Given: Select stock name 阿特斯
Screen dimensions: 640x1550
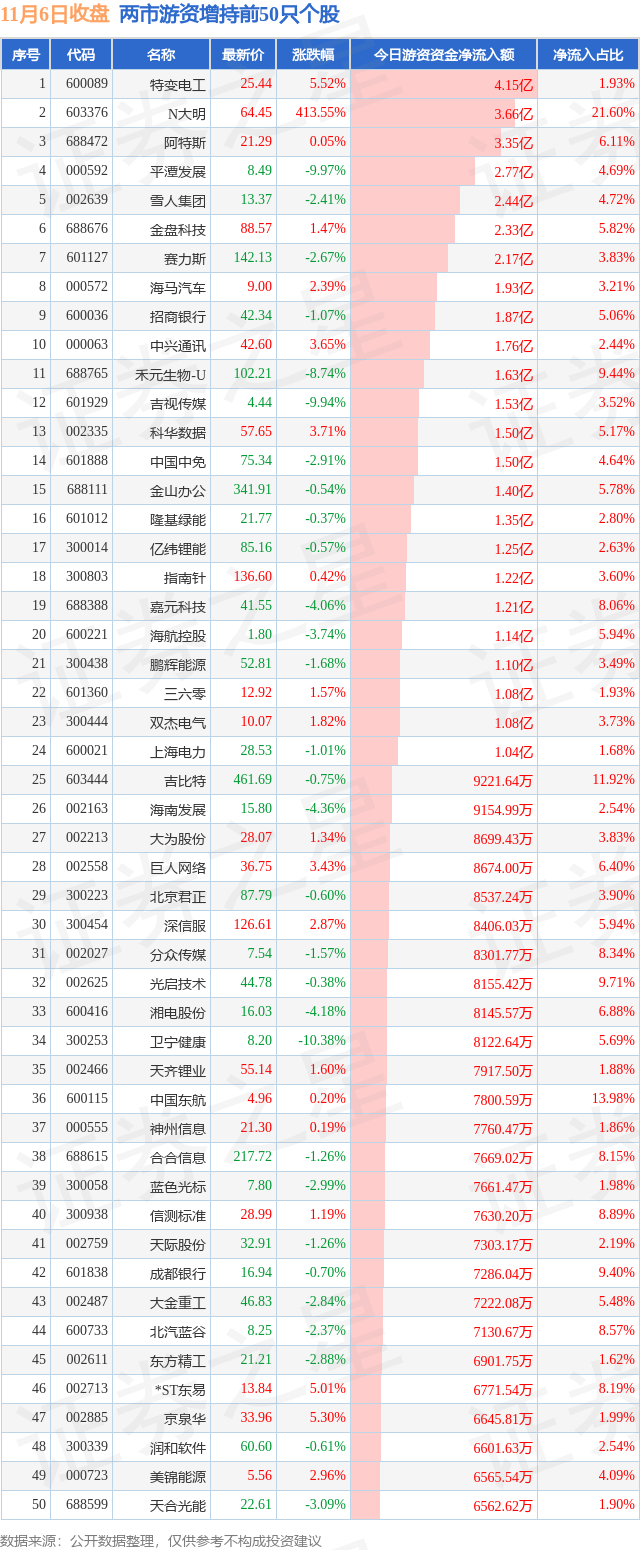Looking at the screenshot, I should coord(185,143).
